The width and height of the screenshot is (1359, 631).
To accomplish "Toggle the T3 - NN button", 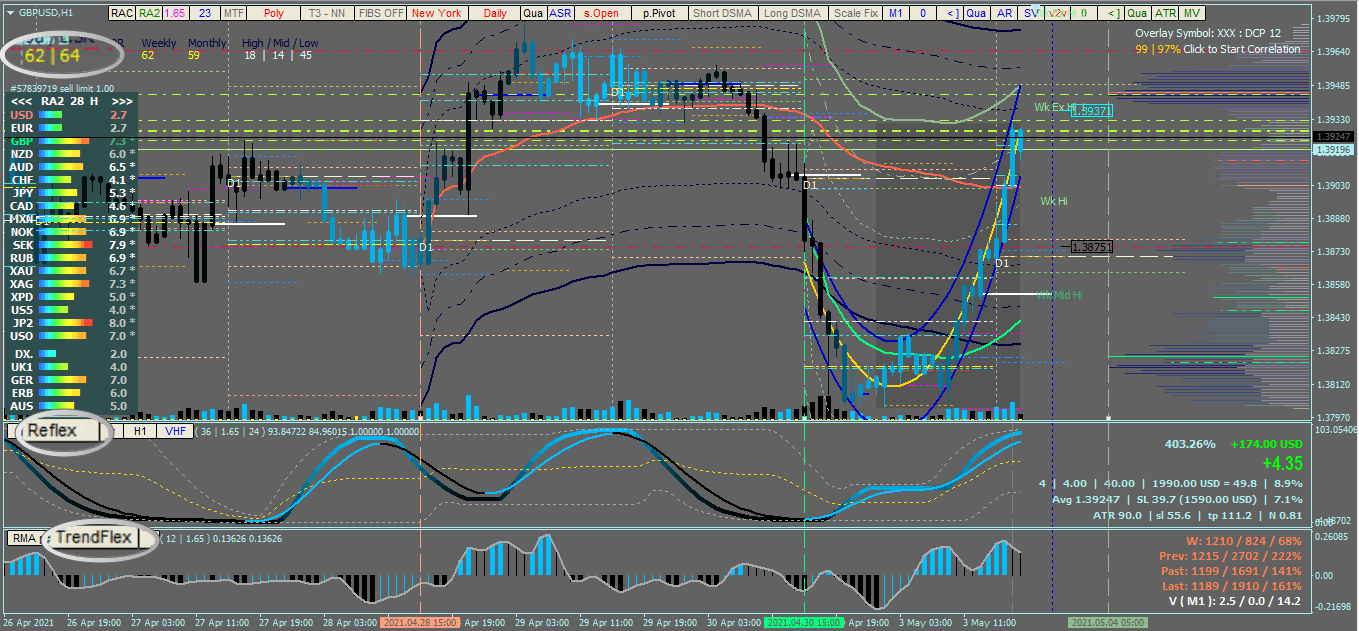I will point(327,13).
